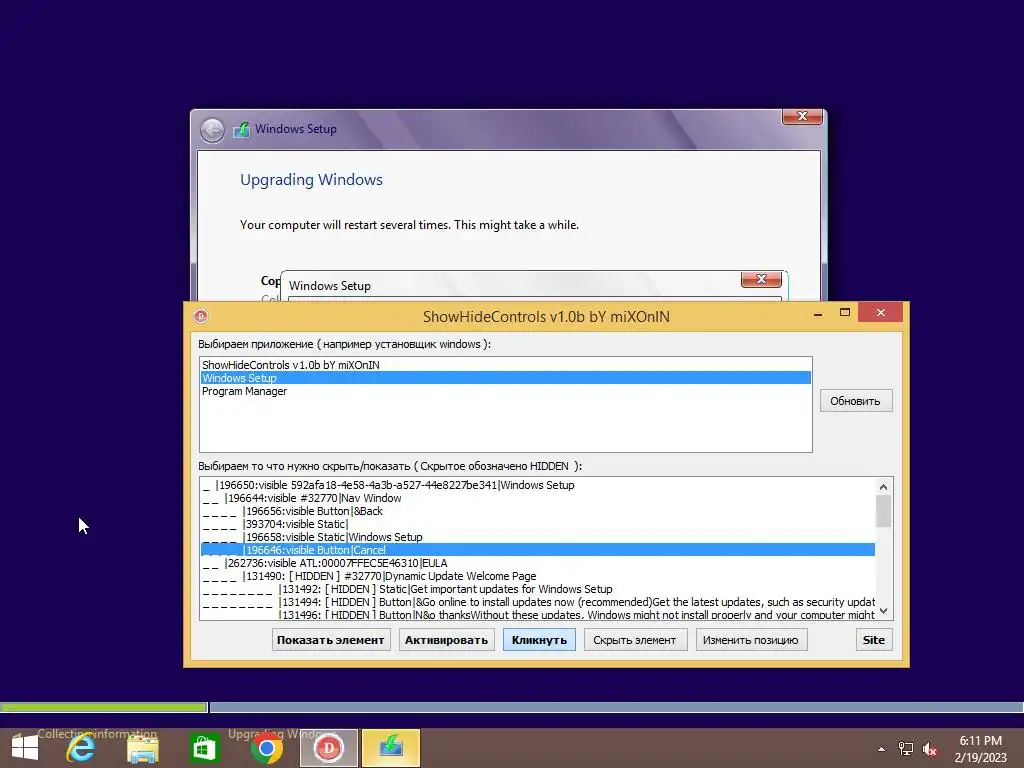Screen dimensions: 1024x768
Task: Open the Windows Start button
Action: 25,748
